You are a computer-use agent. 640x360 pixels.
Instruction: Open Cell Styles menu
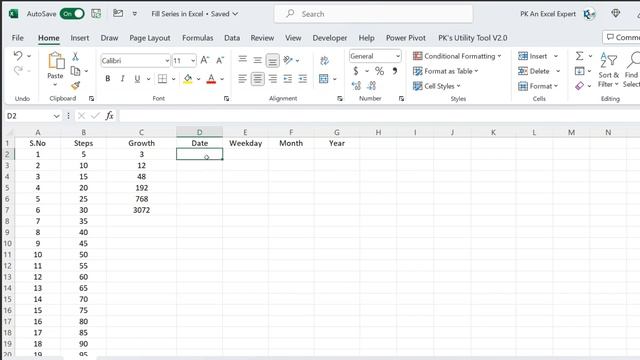436,86
